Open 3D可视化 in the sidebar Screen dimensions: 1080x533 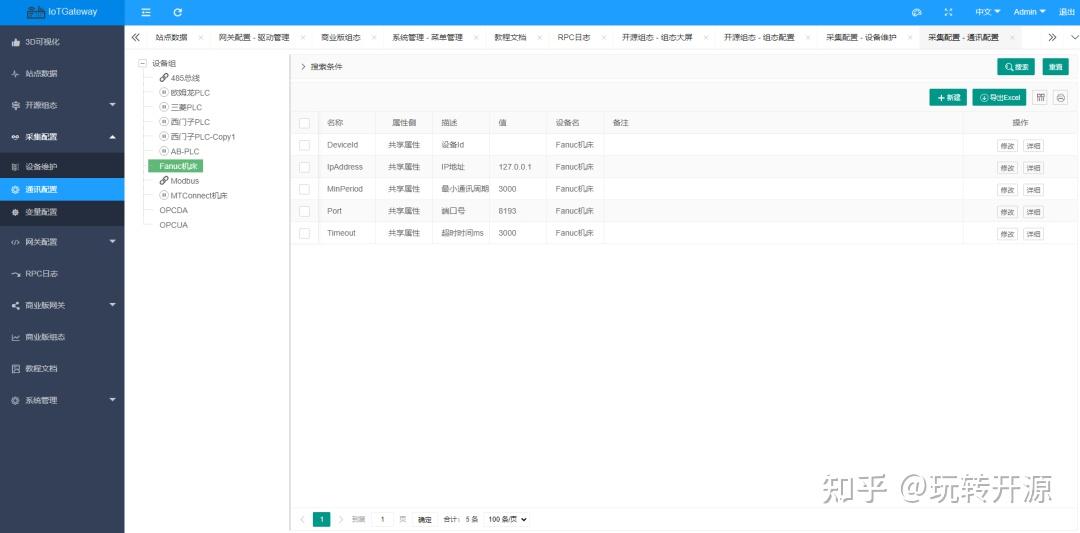click(62, 42)
